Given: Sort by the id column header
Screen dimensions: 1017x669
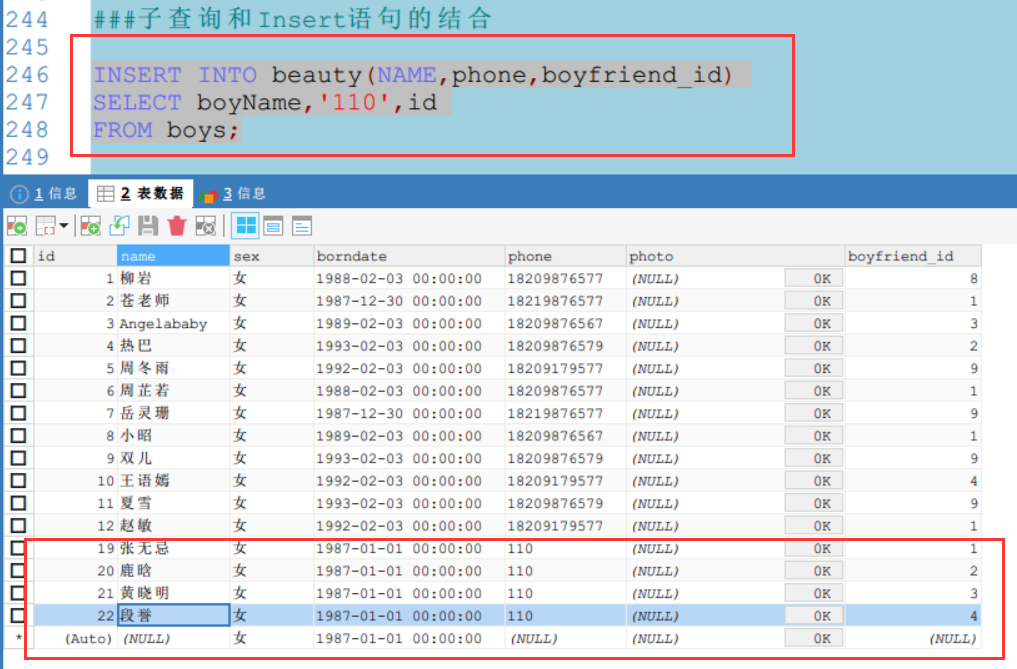Looking at the screenshot, I should (75, 256).
